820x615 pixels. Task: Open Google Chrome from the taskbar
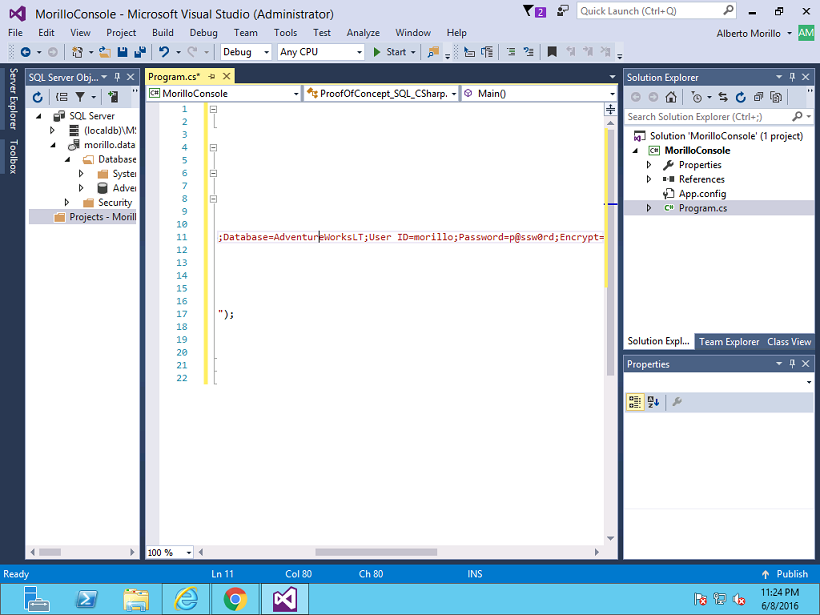(x=235, y=599)
